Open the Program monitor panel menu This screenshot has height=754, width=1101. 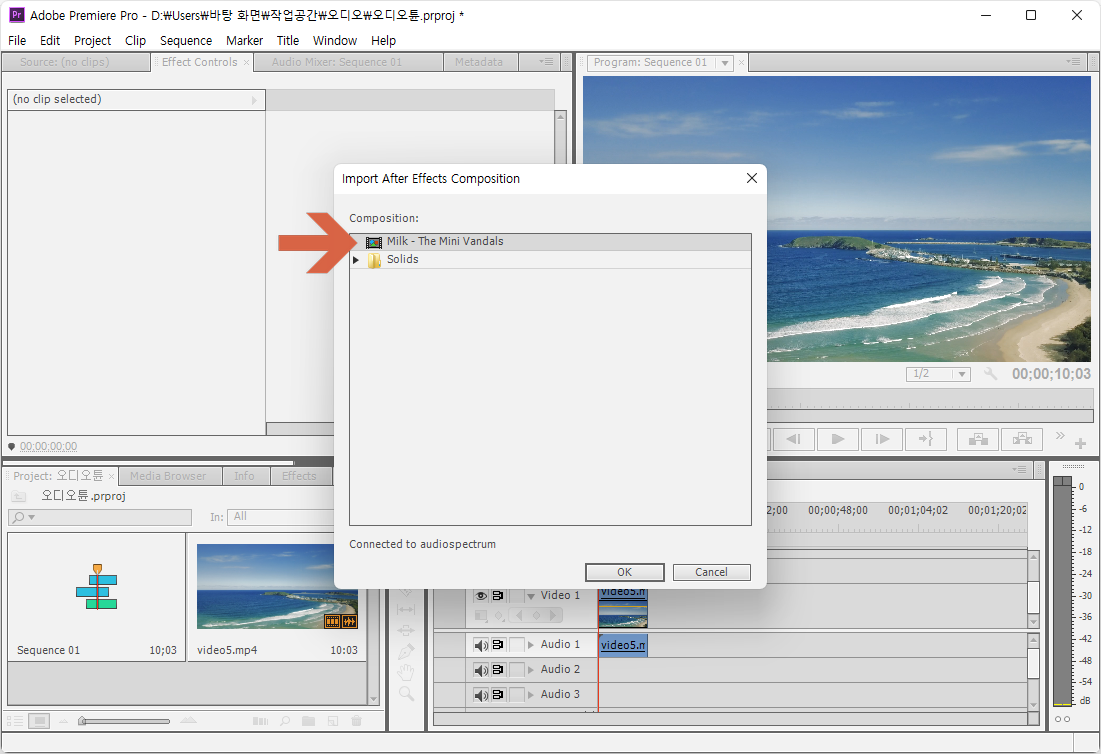click(1073, 62)
